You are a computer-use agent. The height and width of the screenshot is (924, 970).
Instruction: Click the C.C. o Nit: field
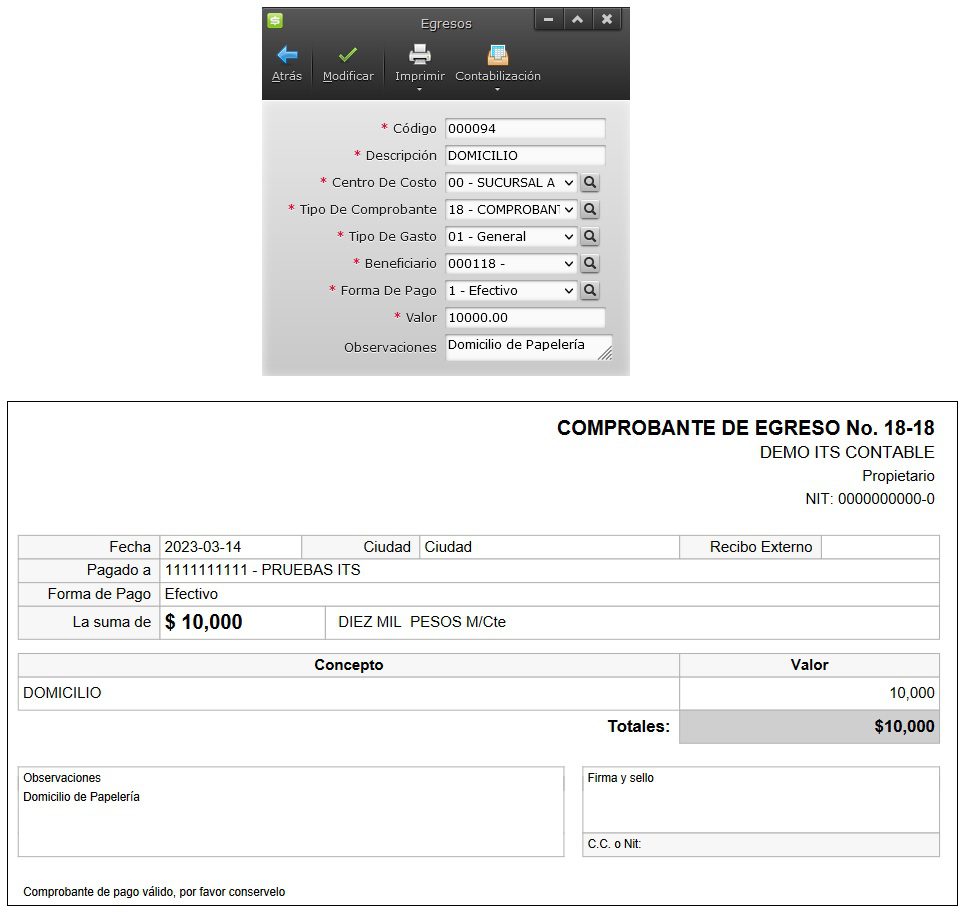click(761, 845)
